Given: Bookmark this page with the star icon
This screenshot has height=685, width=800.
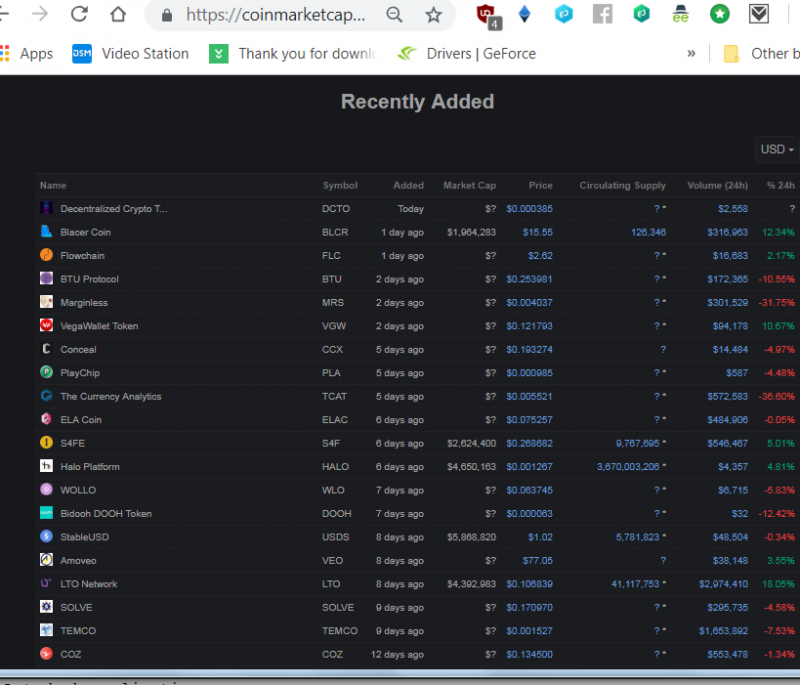Looking at the screenshot, I should (433, 15).
